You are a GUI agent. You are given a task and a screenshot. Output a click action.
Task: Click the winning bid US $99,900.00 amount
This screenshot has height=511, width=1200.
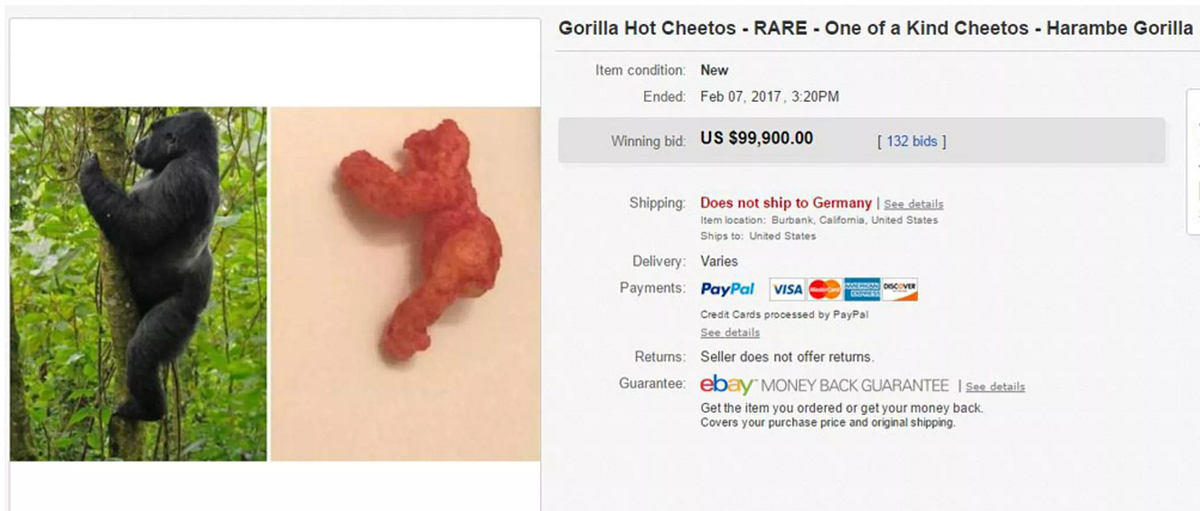pos(757,138)
